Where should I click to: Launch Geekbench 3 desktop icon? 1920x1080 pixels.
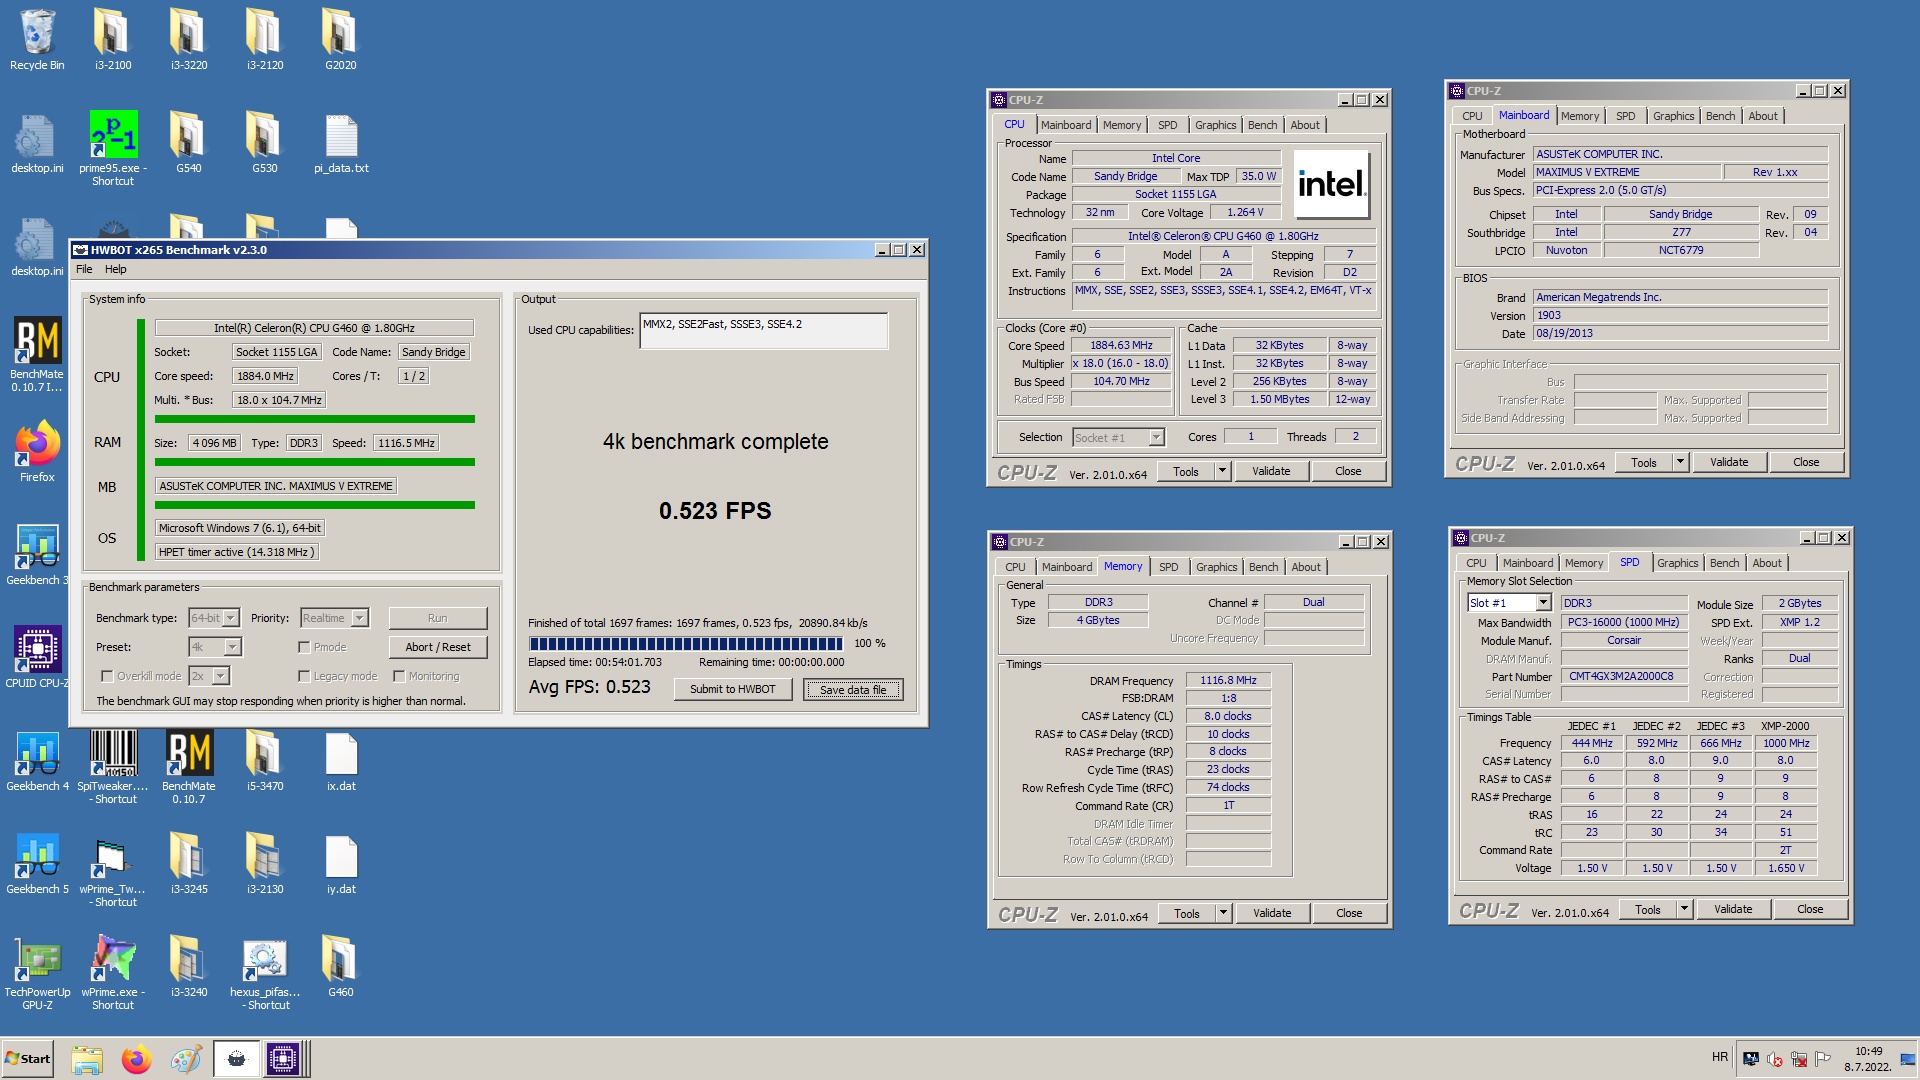click(x=37, y=555)
